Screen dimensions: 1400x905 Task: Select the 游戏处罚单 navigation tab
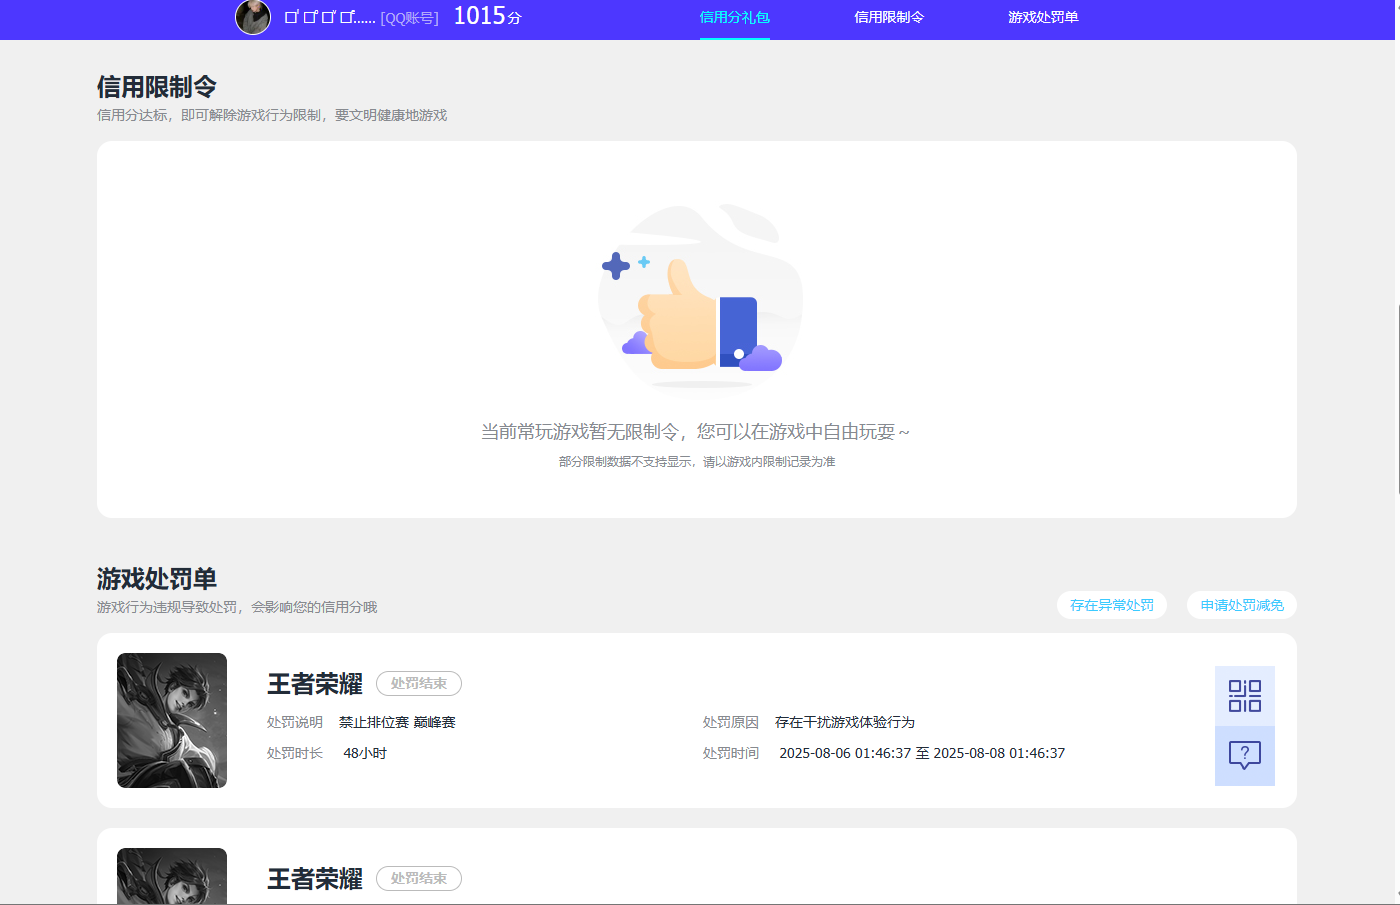tap(1043, 18)
